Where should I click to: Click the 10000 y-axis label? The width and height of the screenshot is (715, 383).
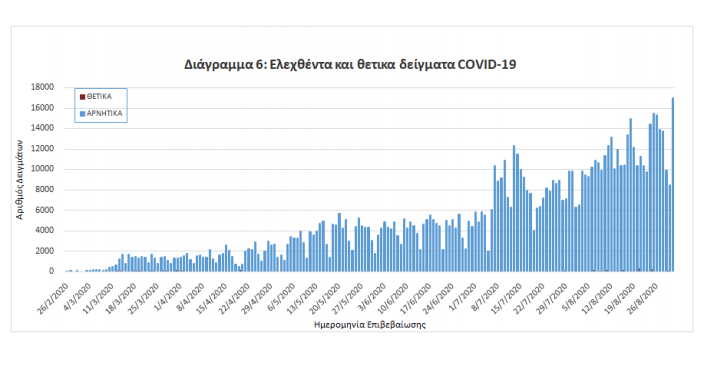[42, 169]
